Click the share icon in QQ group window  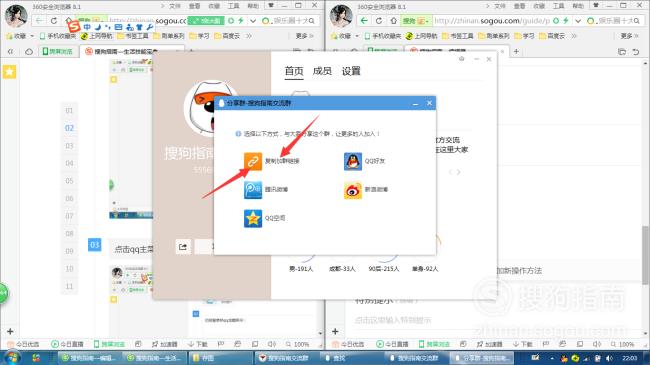pos(183,247)
